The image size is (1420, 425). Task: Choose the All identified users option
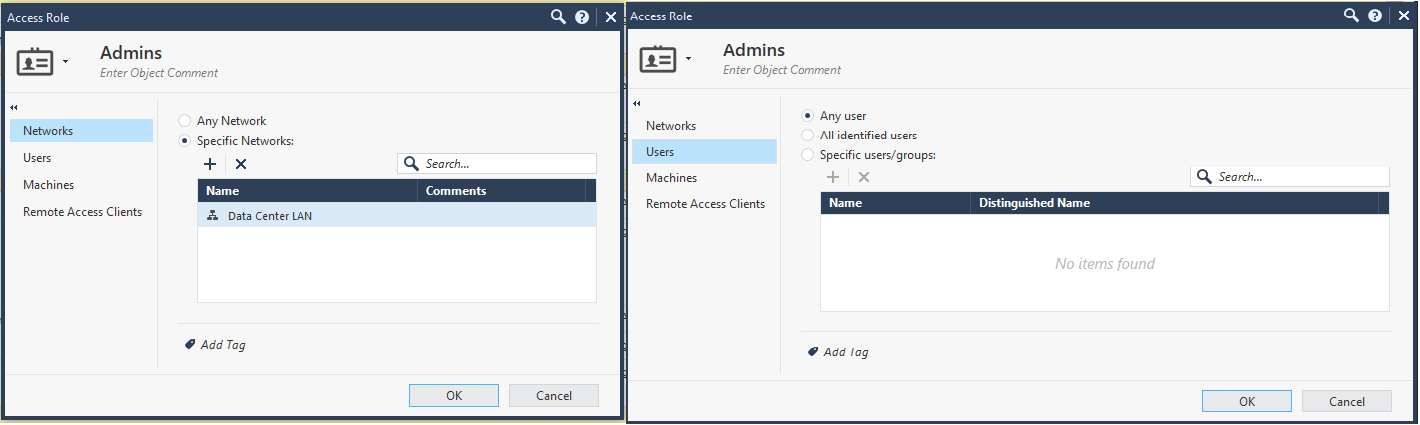(x=808, y=135)
